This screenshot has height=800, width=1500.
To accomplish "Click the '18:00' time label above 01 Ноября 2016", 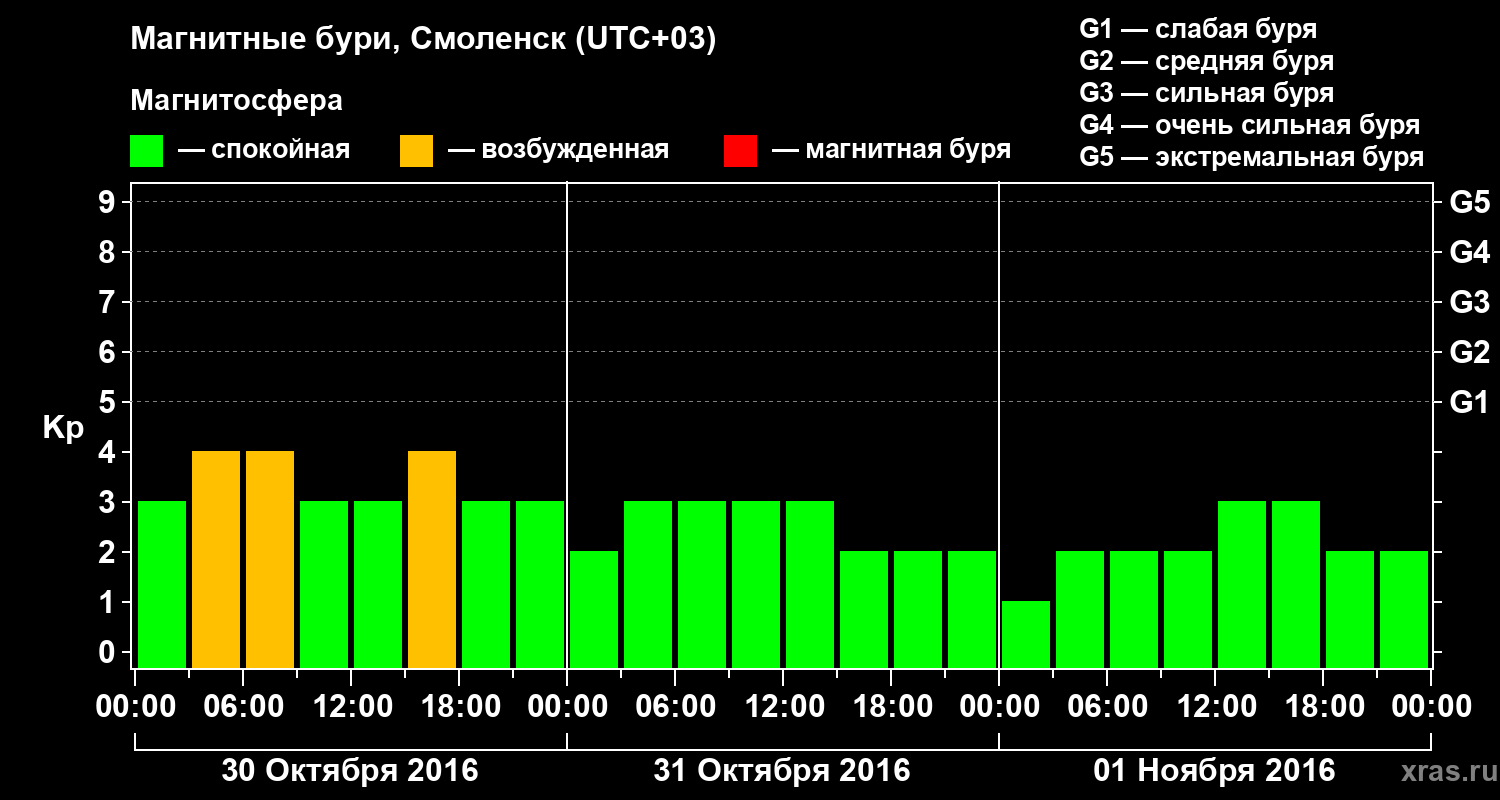I will (x=1323, y=706).
